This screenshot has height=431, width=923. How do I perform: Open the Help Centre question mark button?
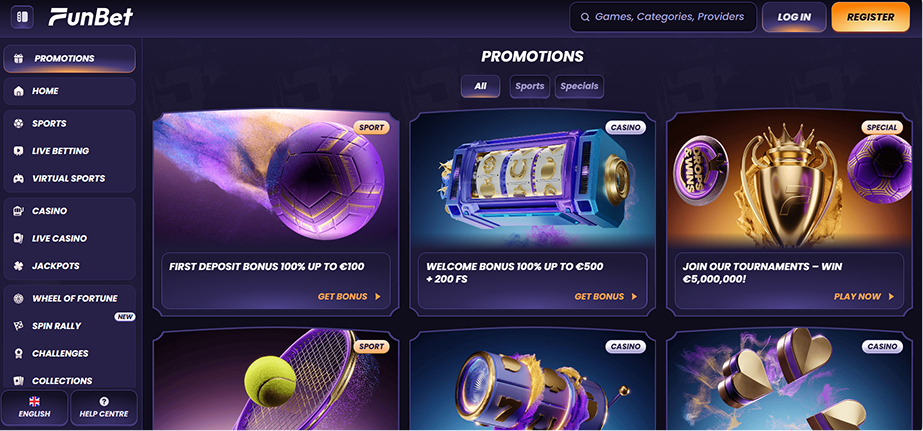(x=104, y=407)
